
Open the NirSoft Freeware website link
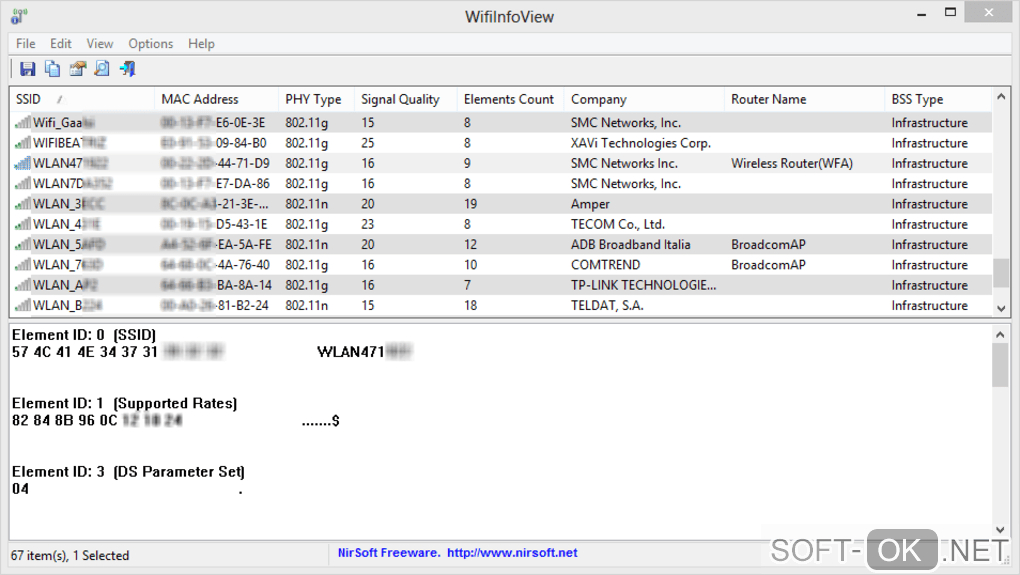457,553
